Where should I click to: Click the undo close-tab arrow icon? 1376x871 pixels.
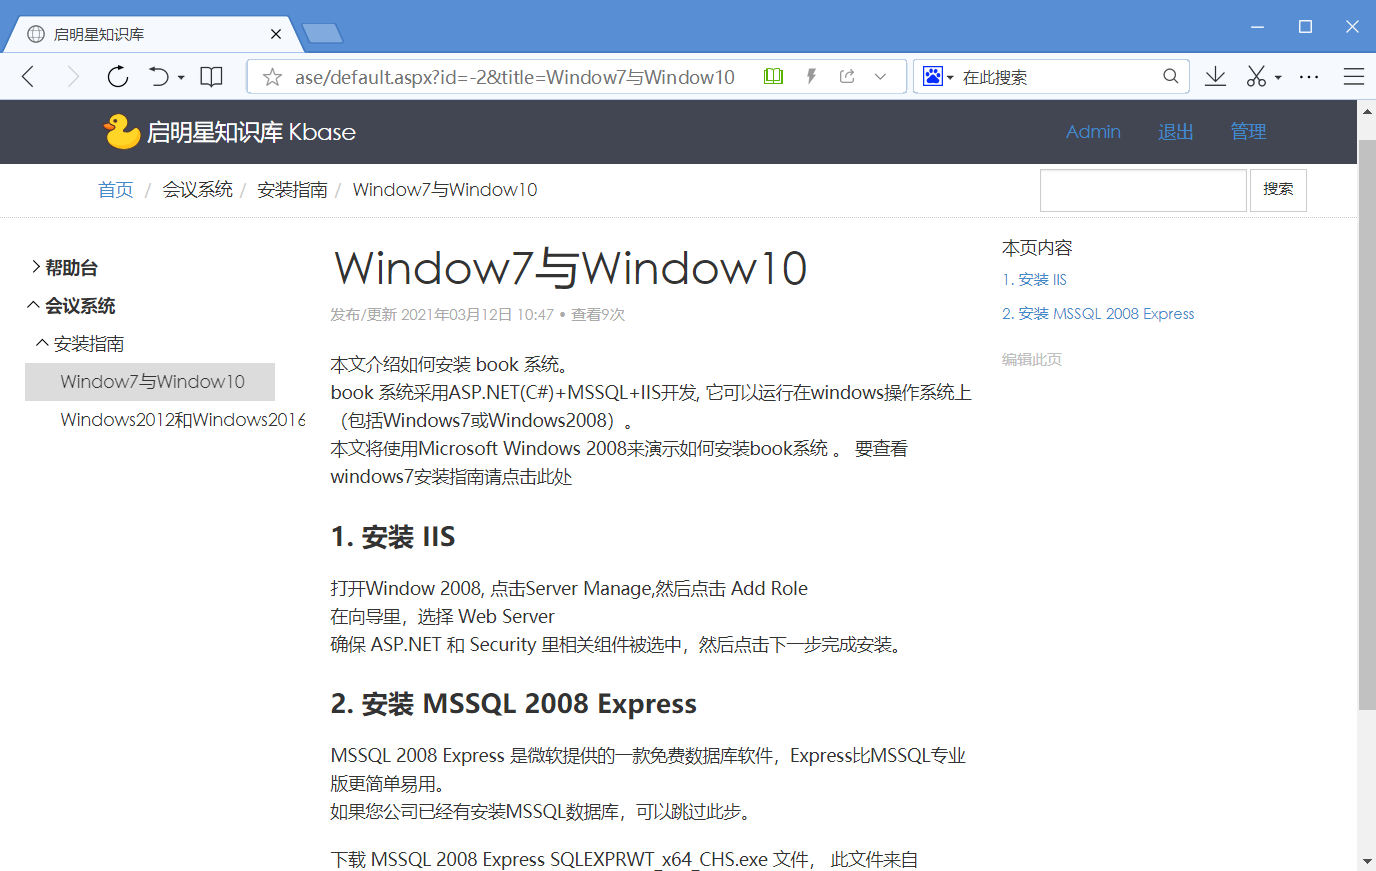pos(158,77)
